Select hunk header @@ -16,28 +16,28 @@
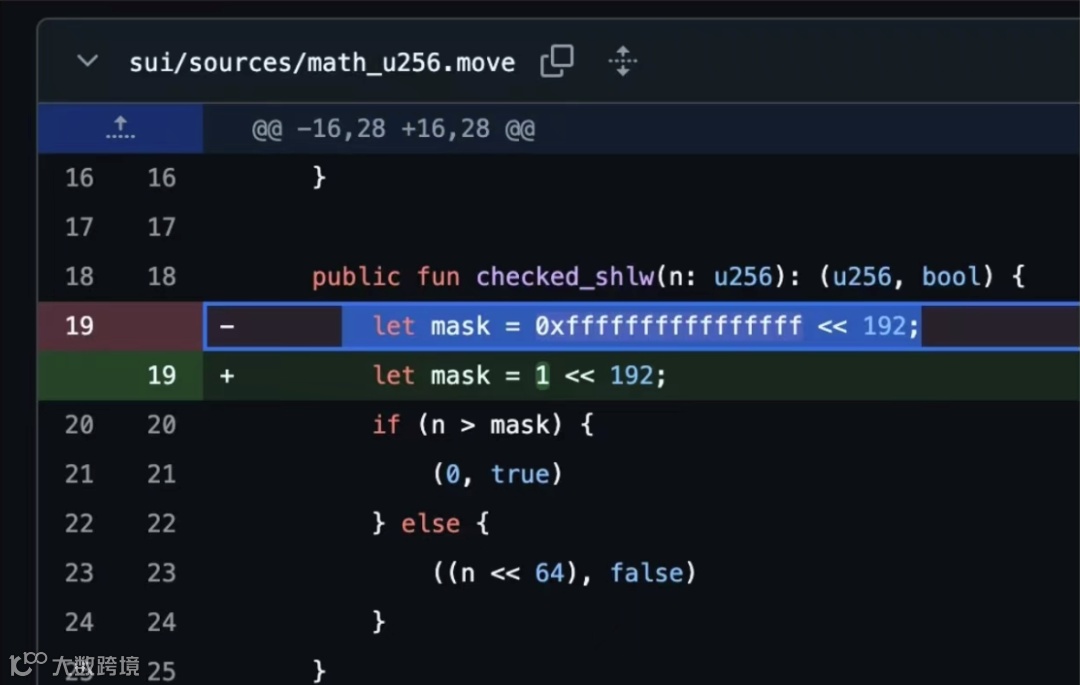 coord(393,129)
